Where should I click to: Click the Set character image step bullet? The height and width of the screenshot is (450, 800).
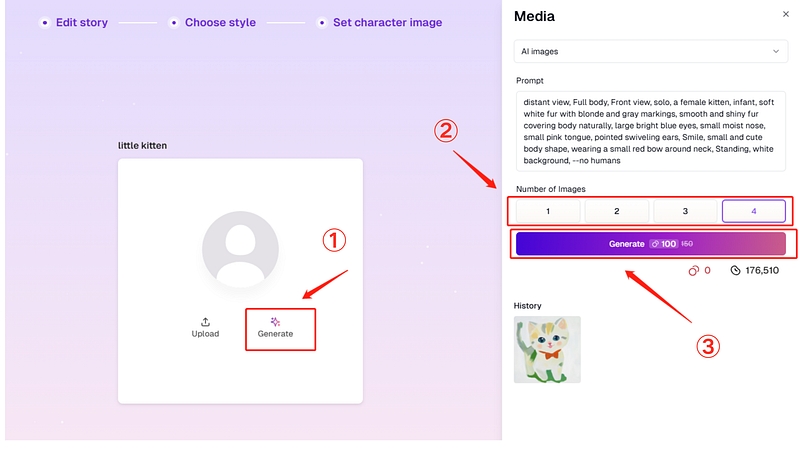pyautogui.click(x=322, y=22)
